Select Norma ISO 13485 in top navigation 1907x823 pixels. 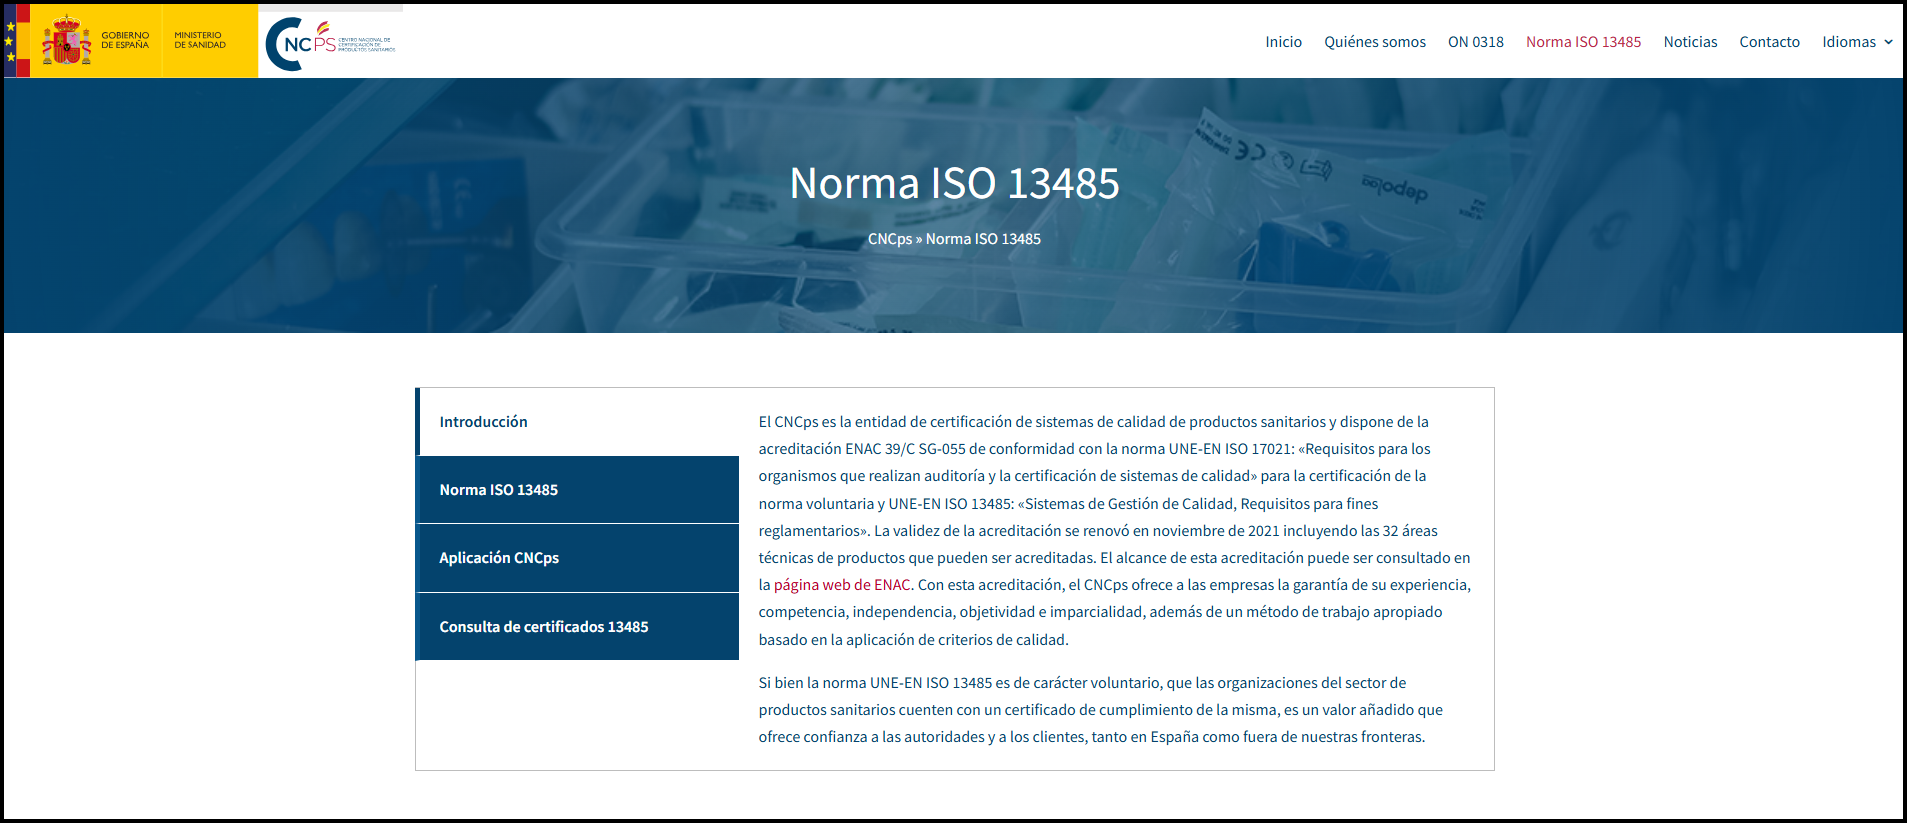click(x=1583, y=42)
